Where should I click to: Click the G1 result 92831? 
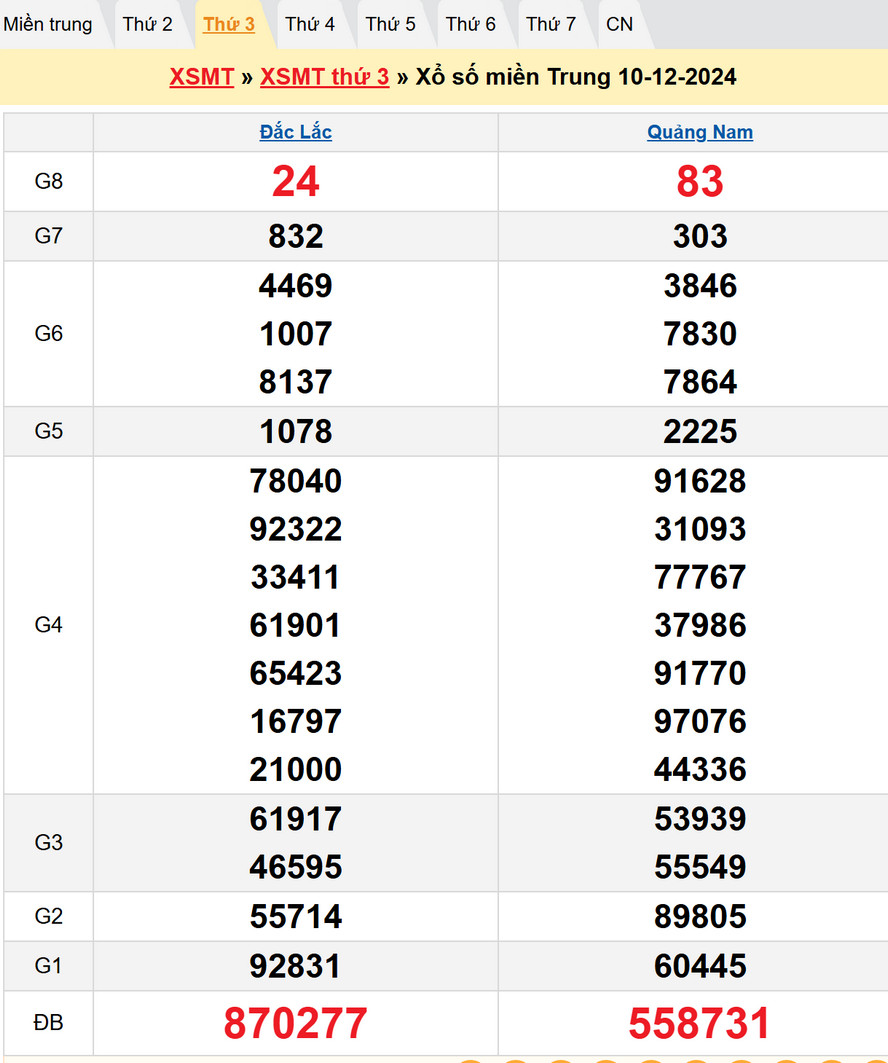[x=295, y=966]
